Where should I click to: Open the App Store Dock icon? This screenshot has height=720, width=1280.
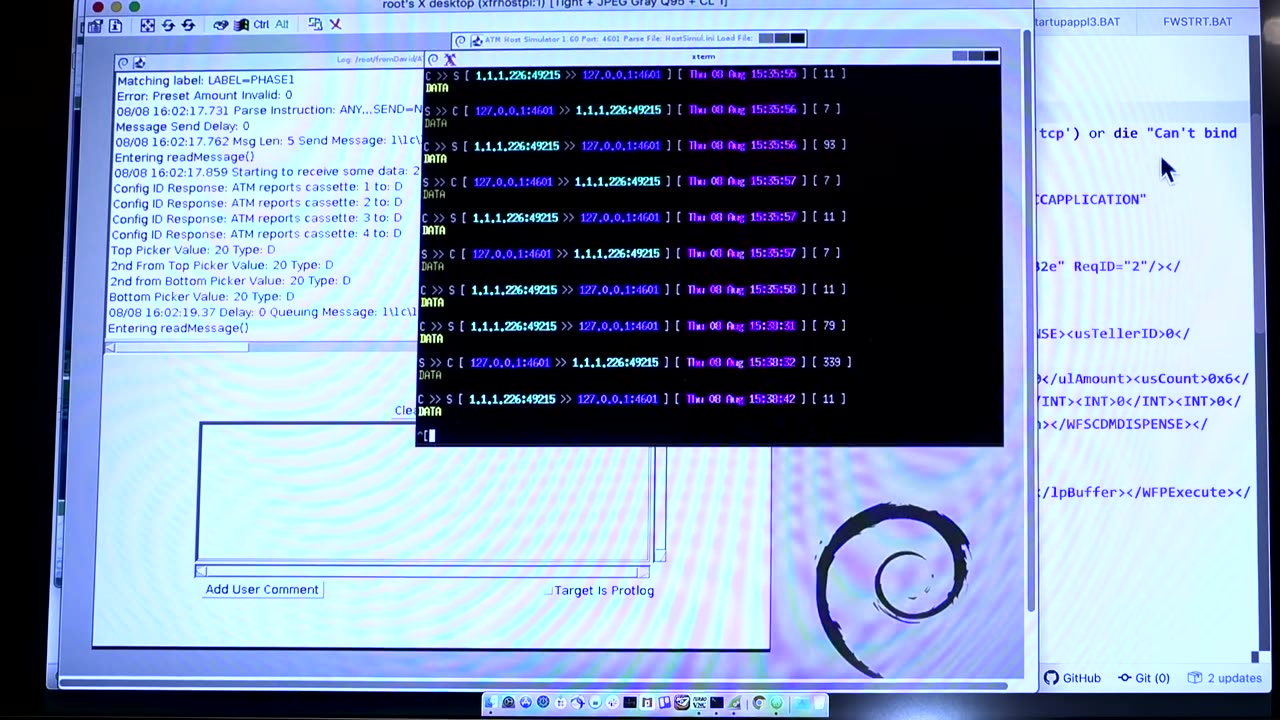[526, 703]
